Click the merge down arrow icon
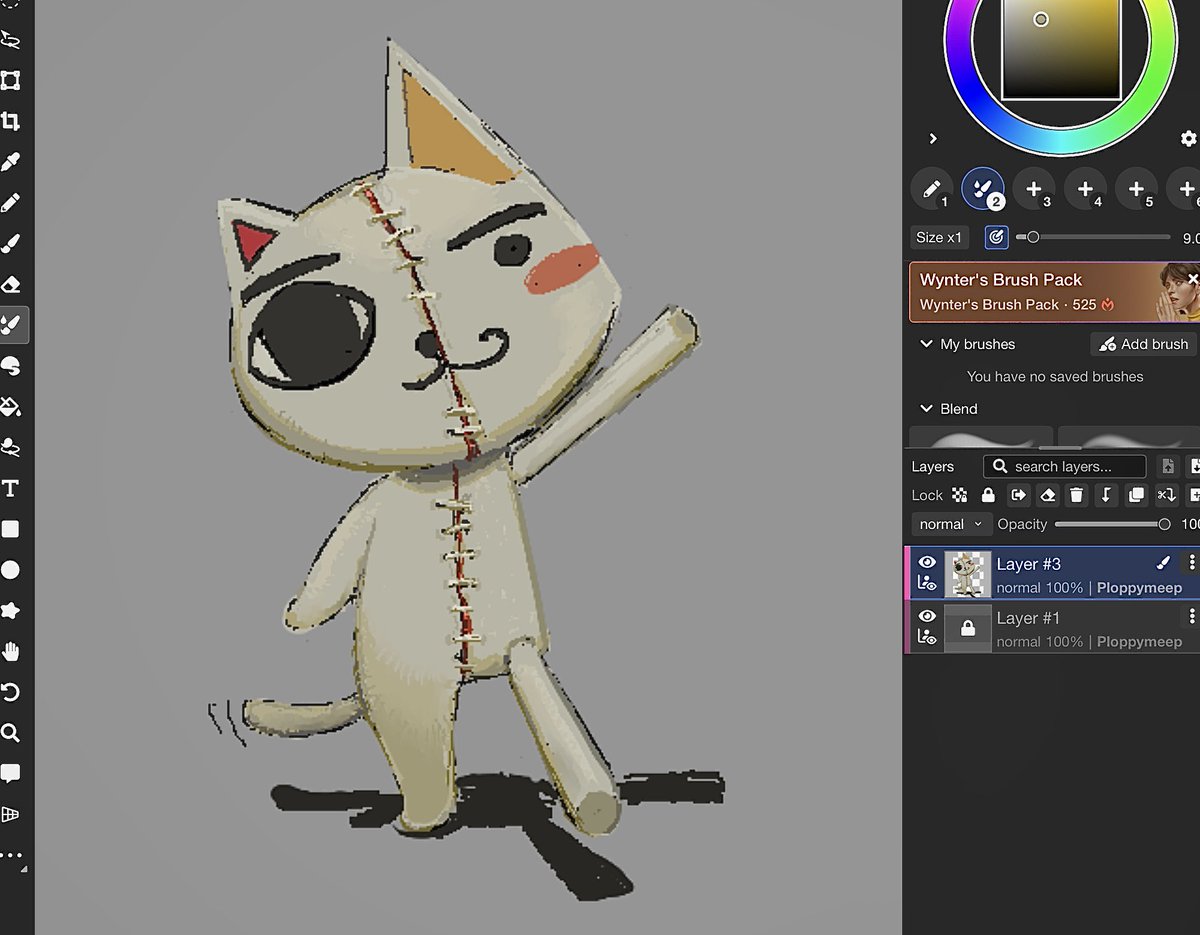Screen dimensions: 1200x935 (x=1106, y=495)
